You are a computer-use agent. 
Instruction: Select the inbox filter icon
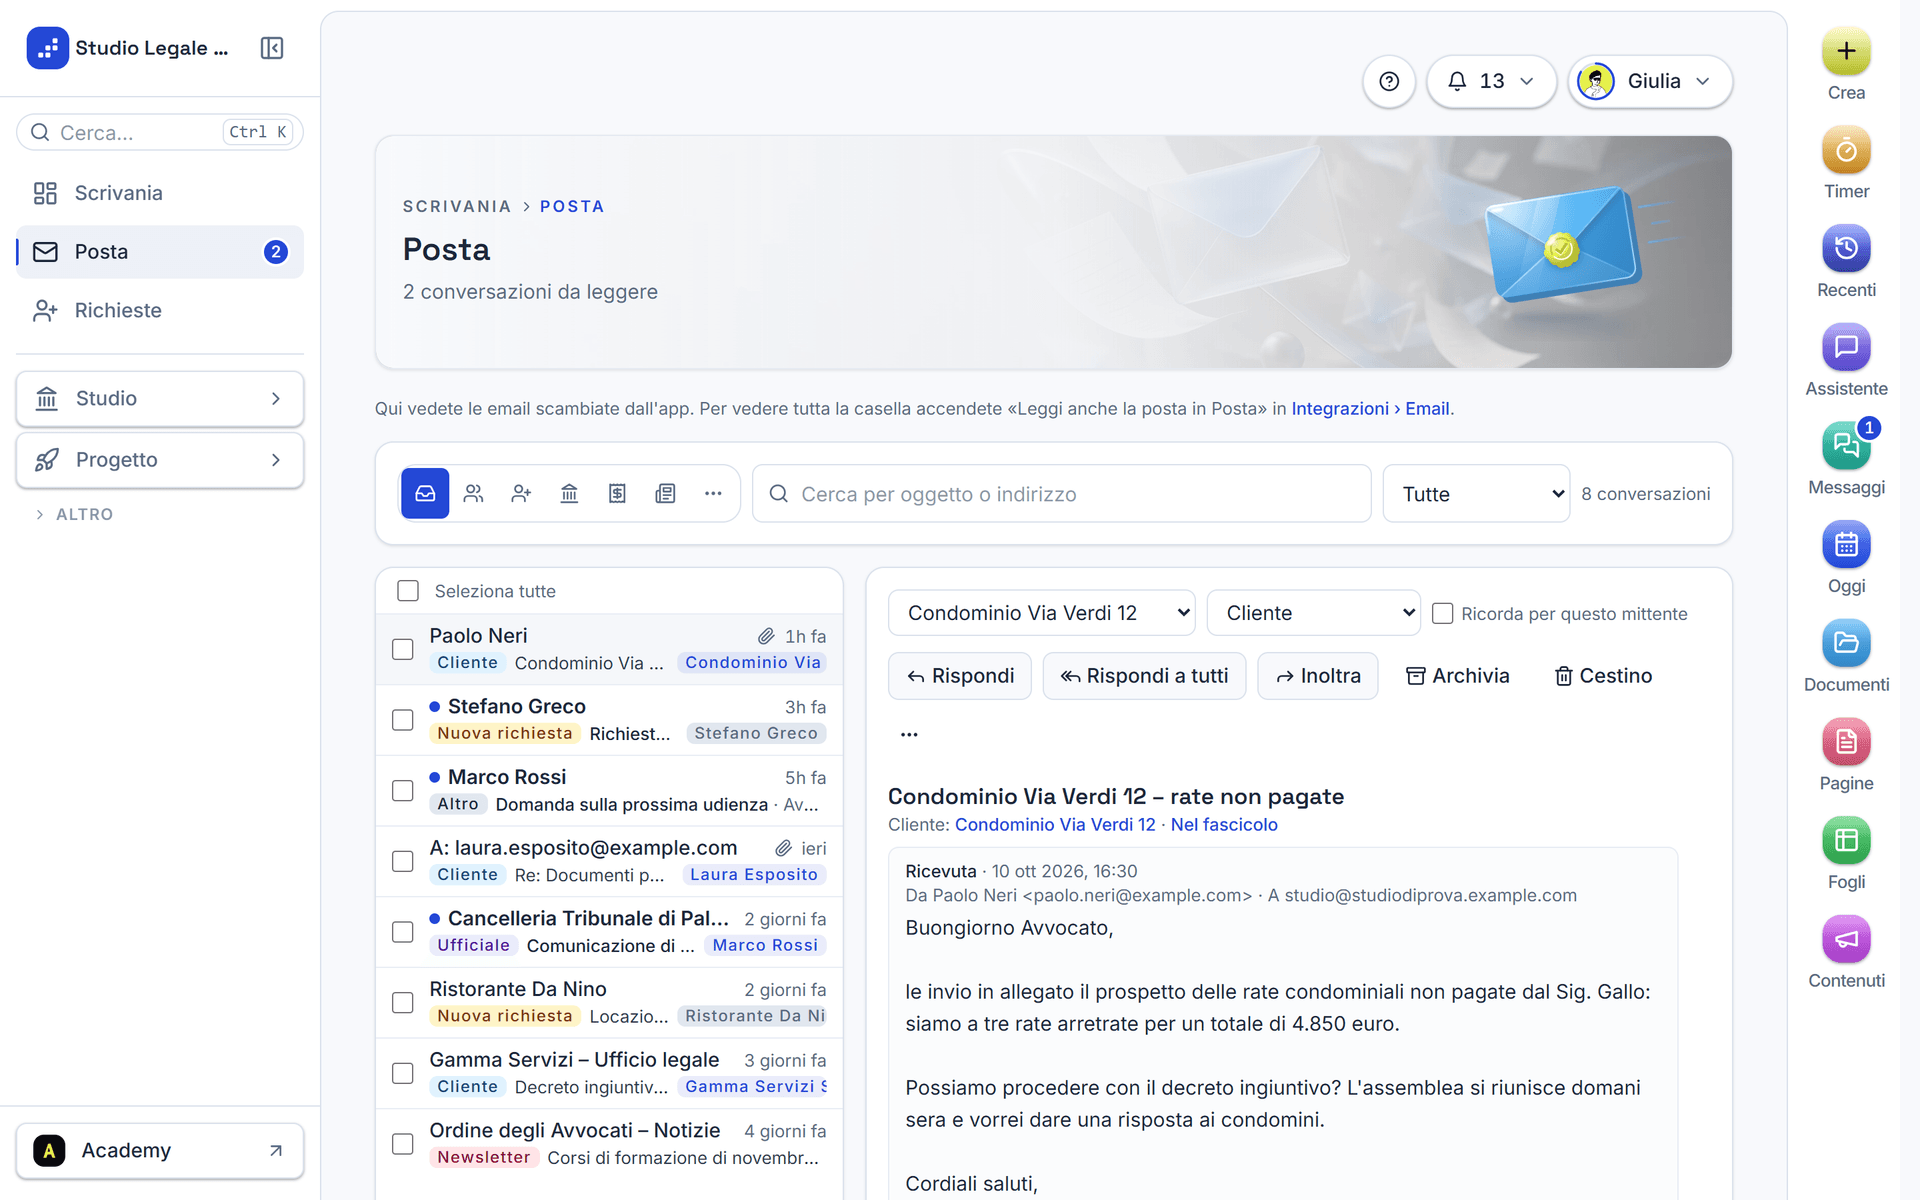point(425,493)
